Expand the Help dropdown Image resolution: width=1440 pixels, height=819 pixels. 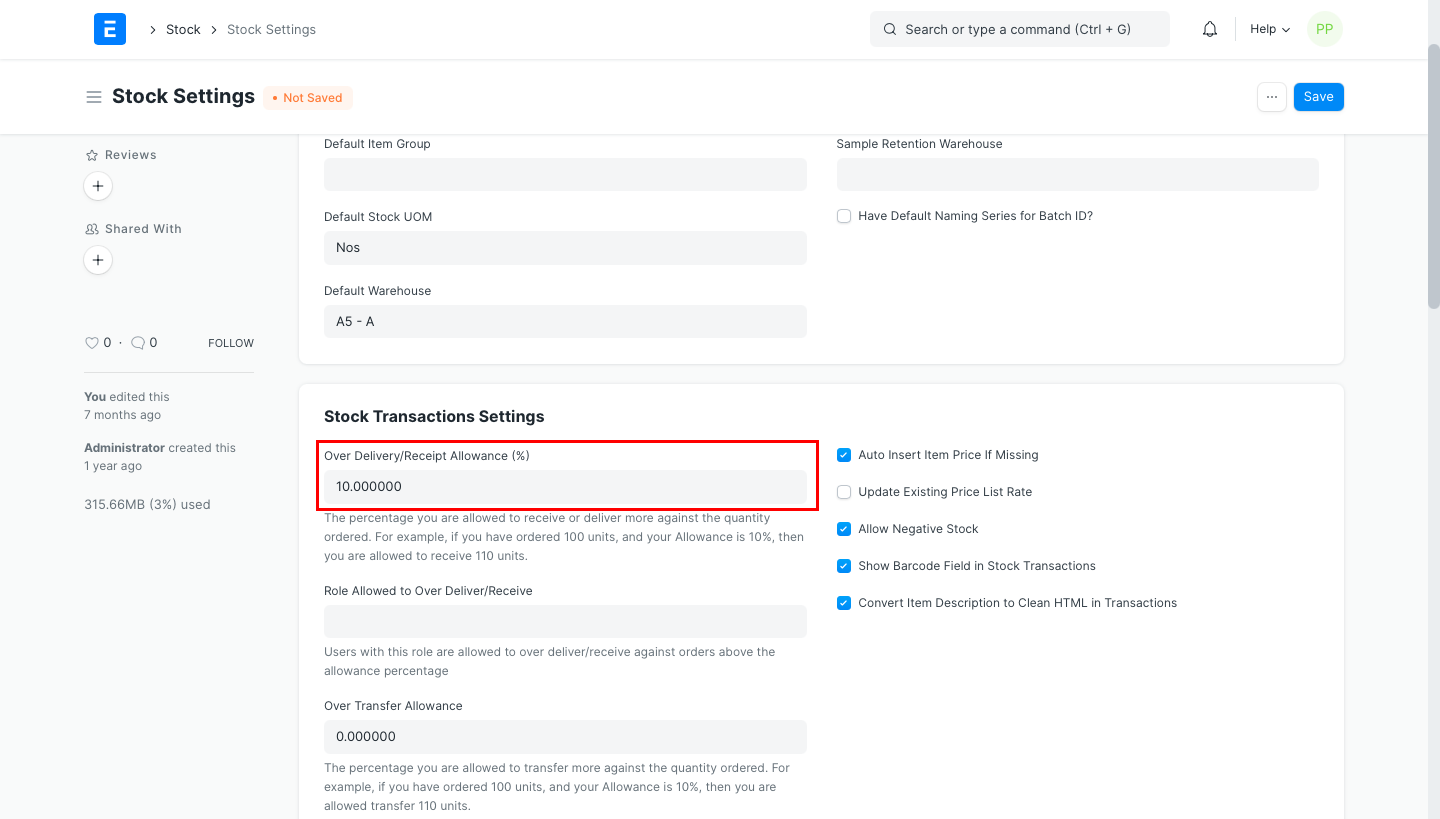pos(1269,29)
